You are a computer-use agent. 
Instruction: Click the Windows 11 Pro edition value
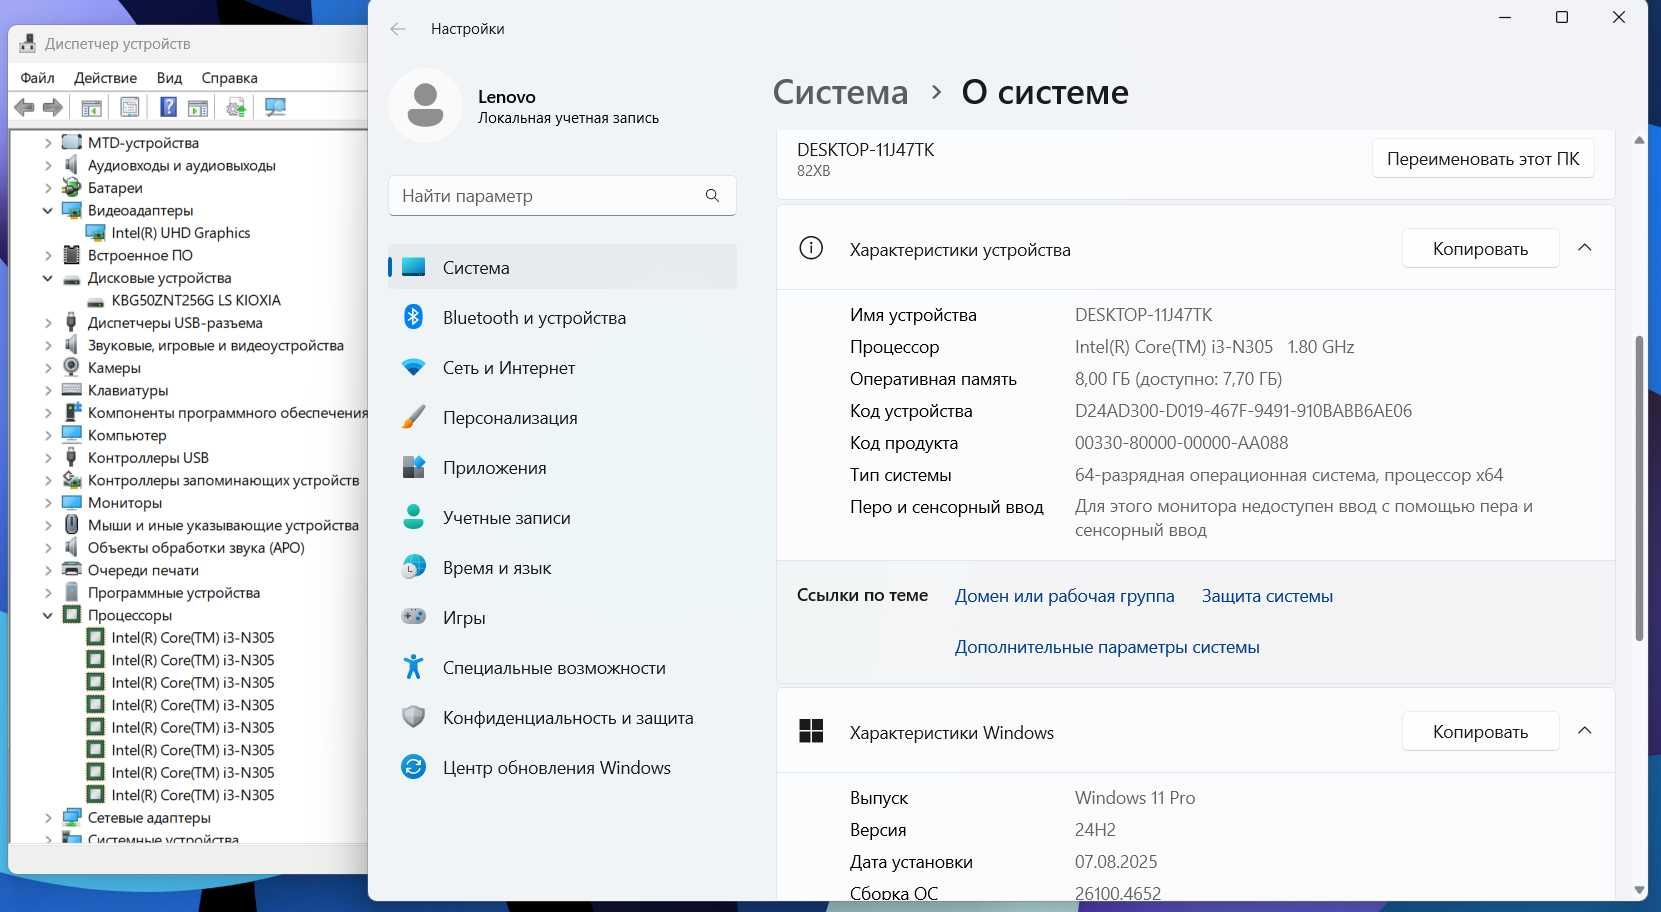[x=1135, y=798]
